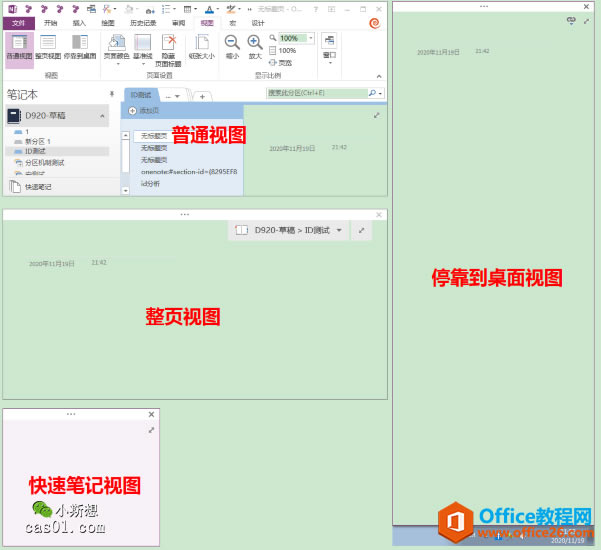The width and height of the screenshot is (601, 550).
Task: Click the ... handle of docked window
Action: click(x=484, y=7)
